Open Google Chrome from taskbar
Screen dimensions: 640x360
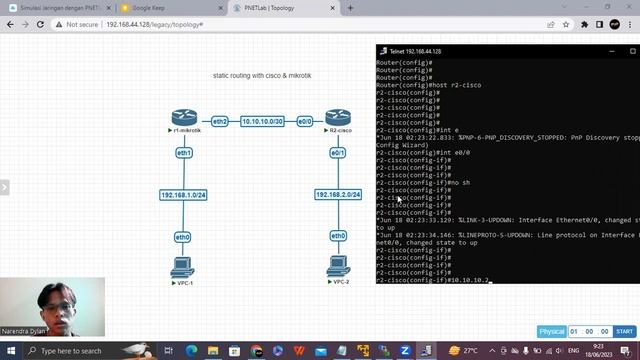click(256, 351)
